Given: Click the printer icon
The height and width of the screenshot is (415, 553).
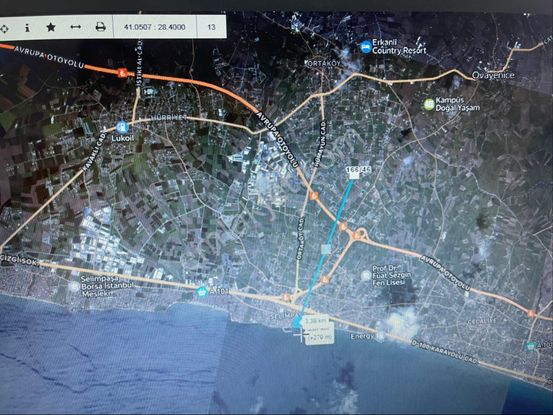Looking at the screenshot, I should (101, 27).
